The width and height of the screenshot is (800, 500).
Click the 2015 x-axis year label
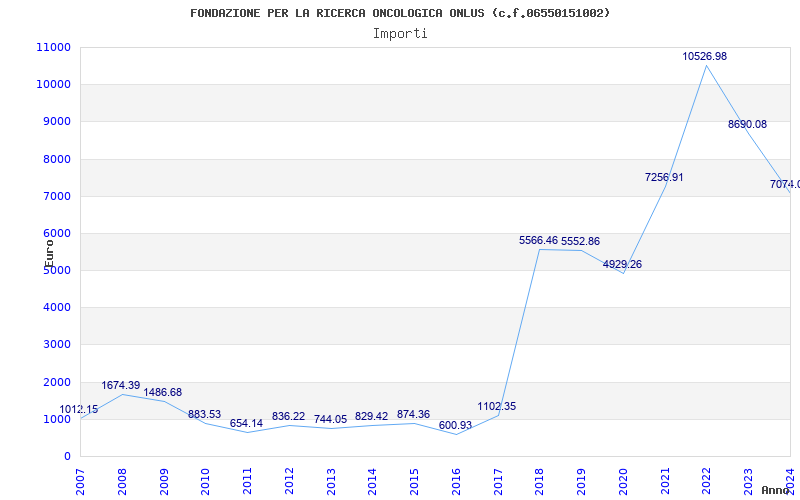click(414, 482)
